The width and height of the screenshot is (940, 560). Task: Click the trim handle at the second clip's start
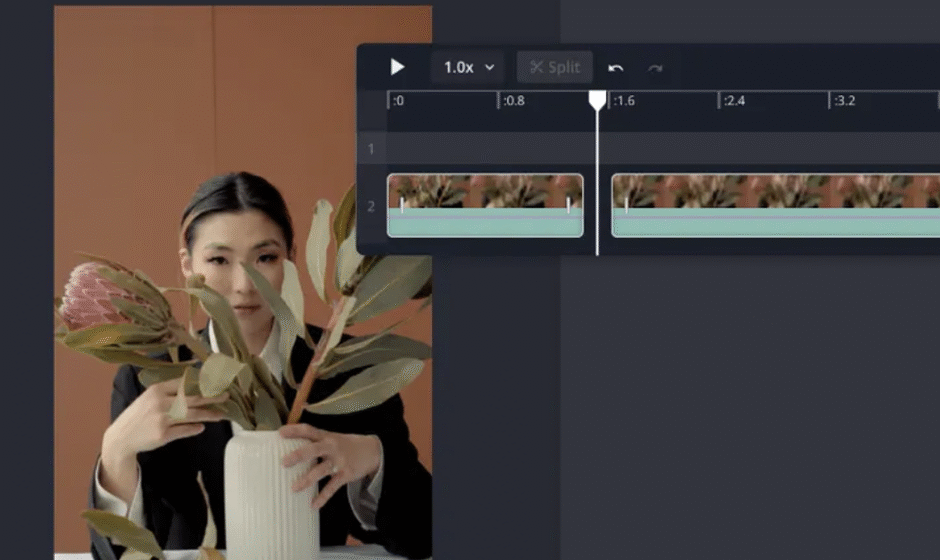click(626, 205)
